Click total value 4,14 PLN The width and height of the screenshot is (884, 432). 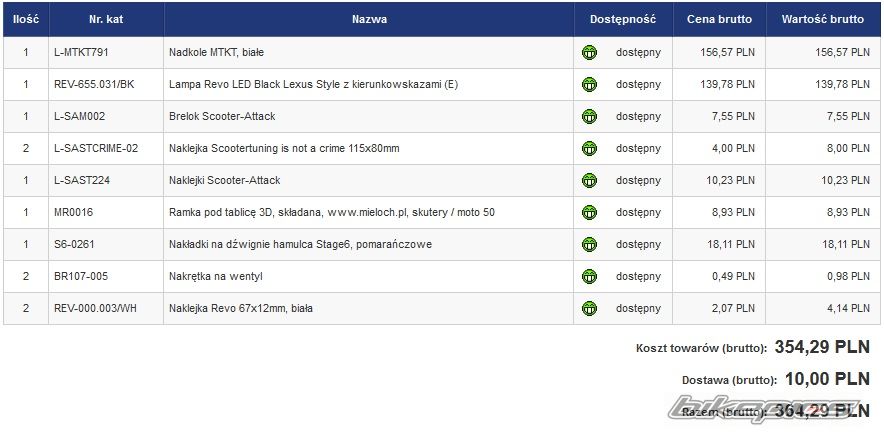pyautogui.click(x=848, y=308)
